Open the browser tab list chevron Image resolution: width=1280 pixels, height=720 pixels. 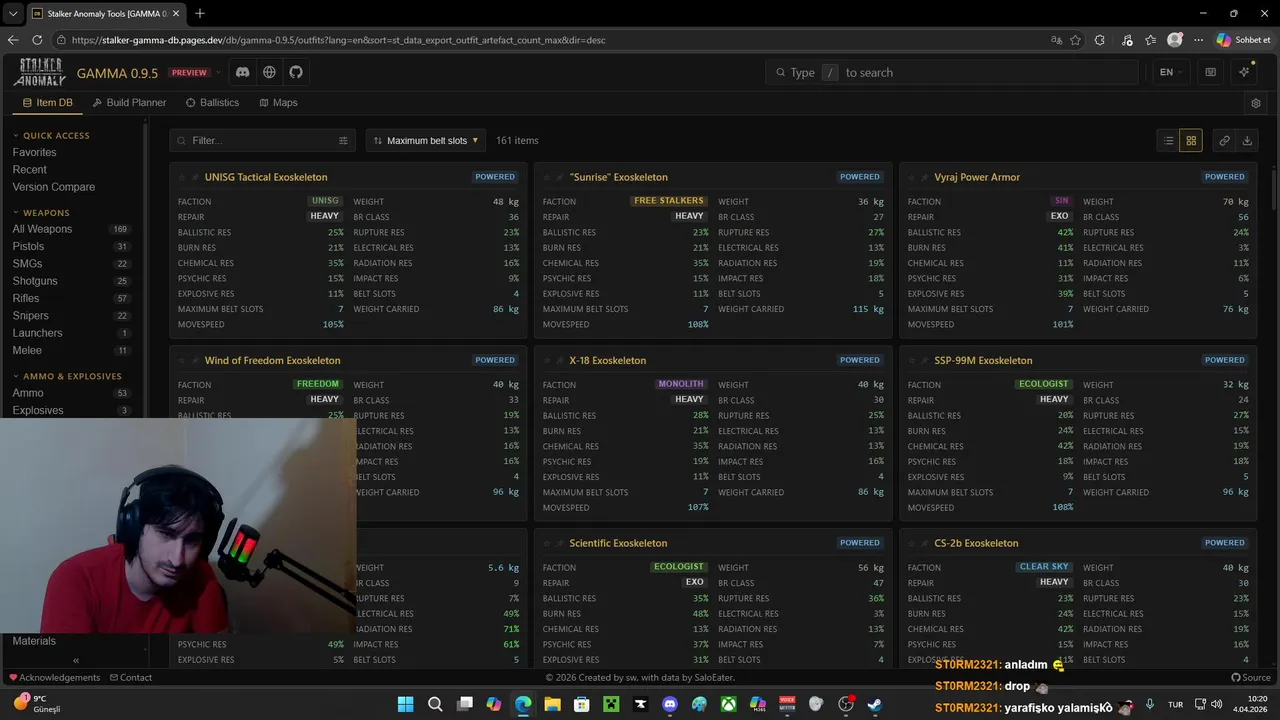tap(13, 13)
